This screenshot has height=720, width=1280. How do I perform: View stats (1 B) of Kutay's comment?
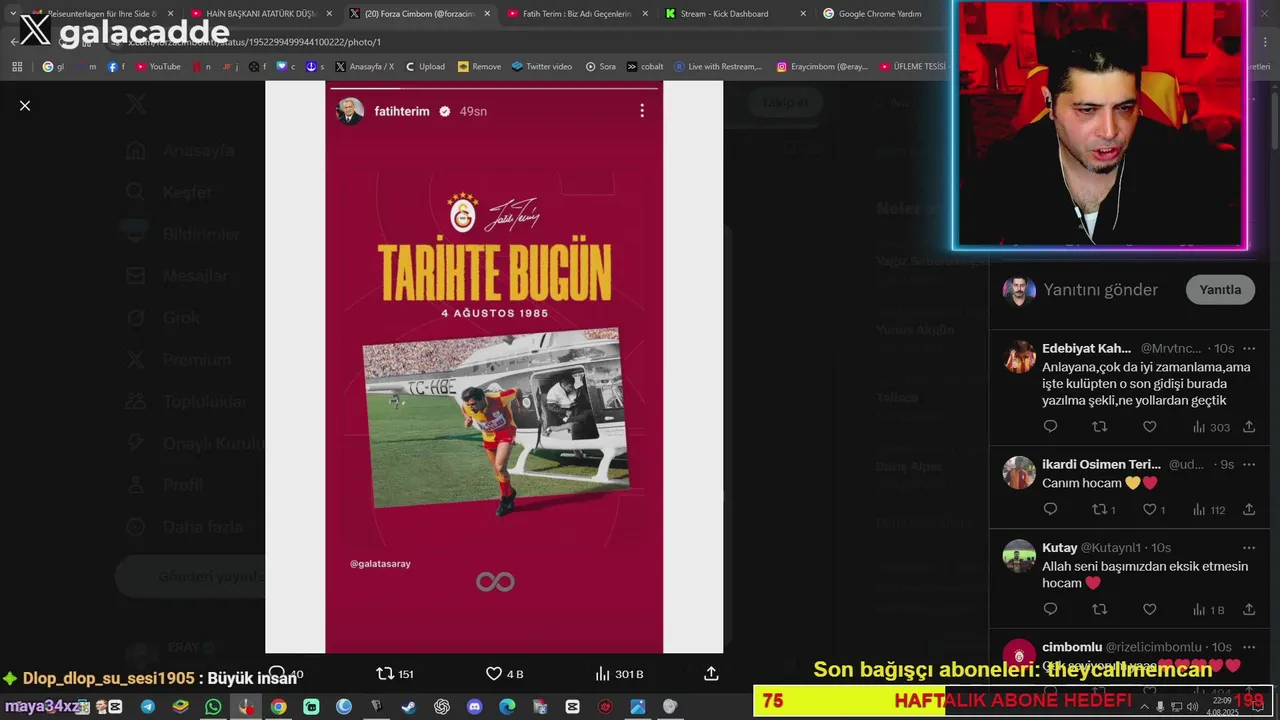tap(1209, 609)
